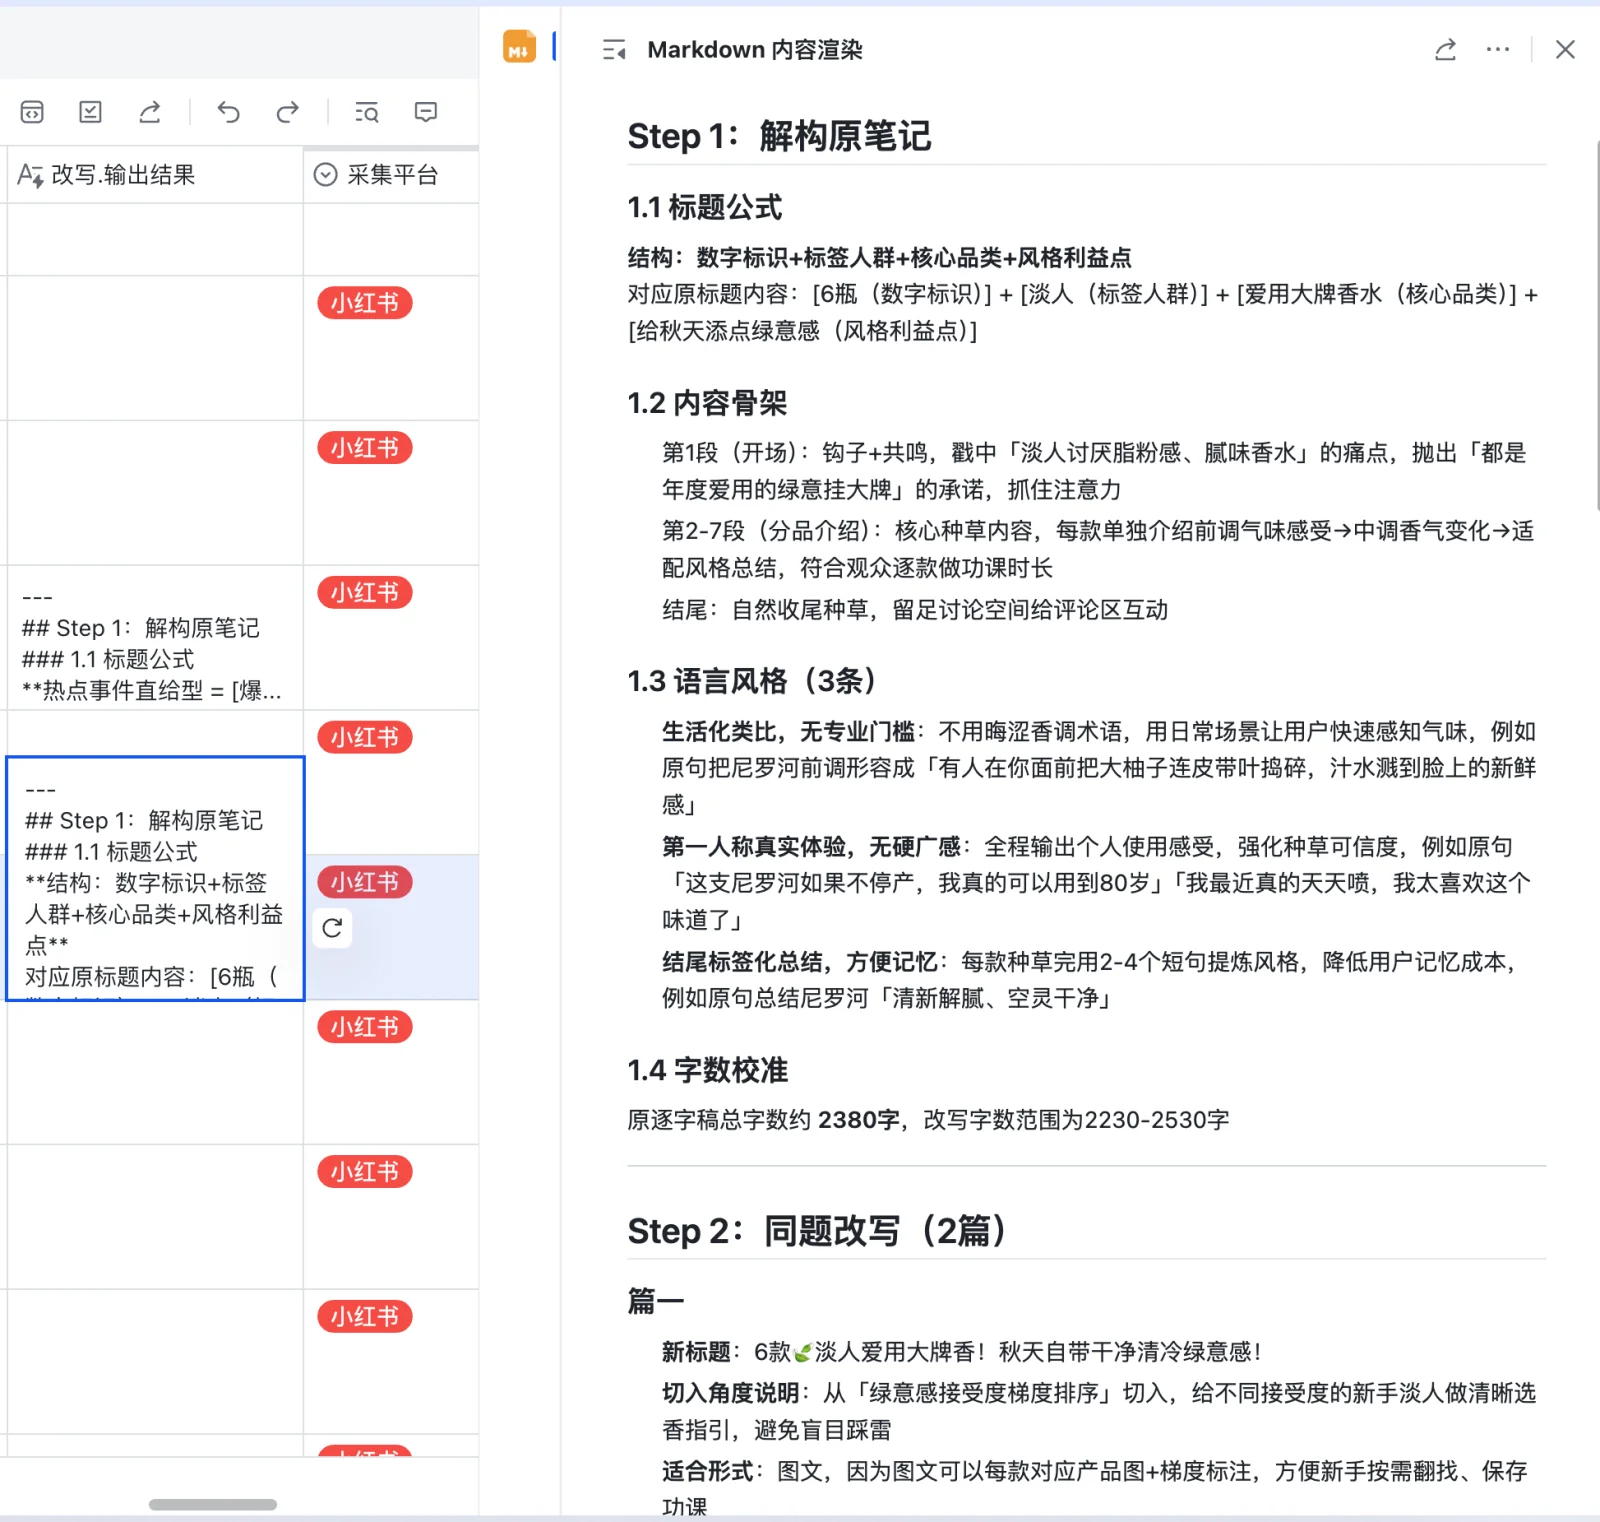Open the comments icon in toolbar

(426, 112)
